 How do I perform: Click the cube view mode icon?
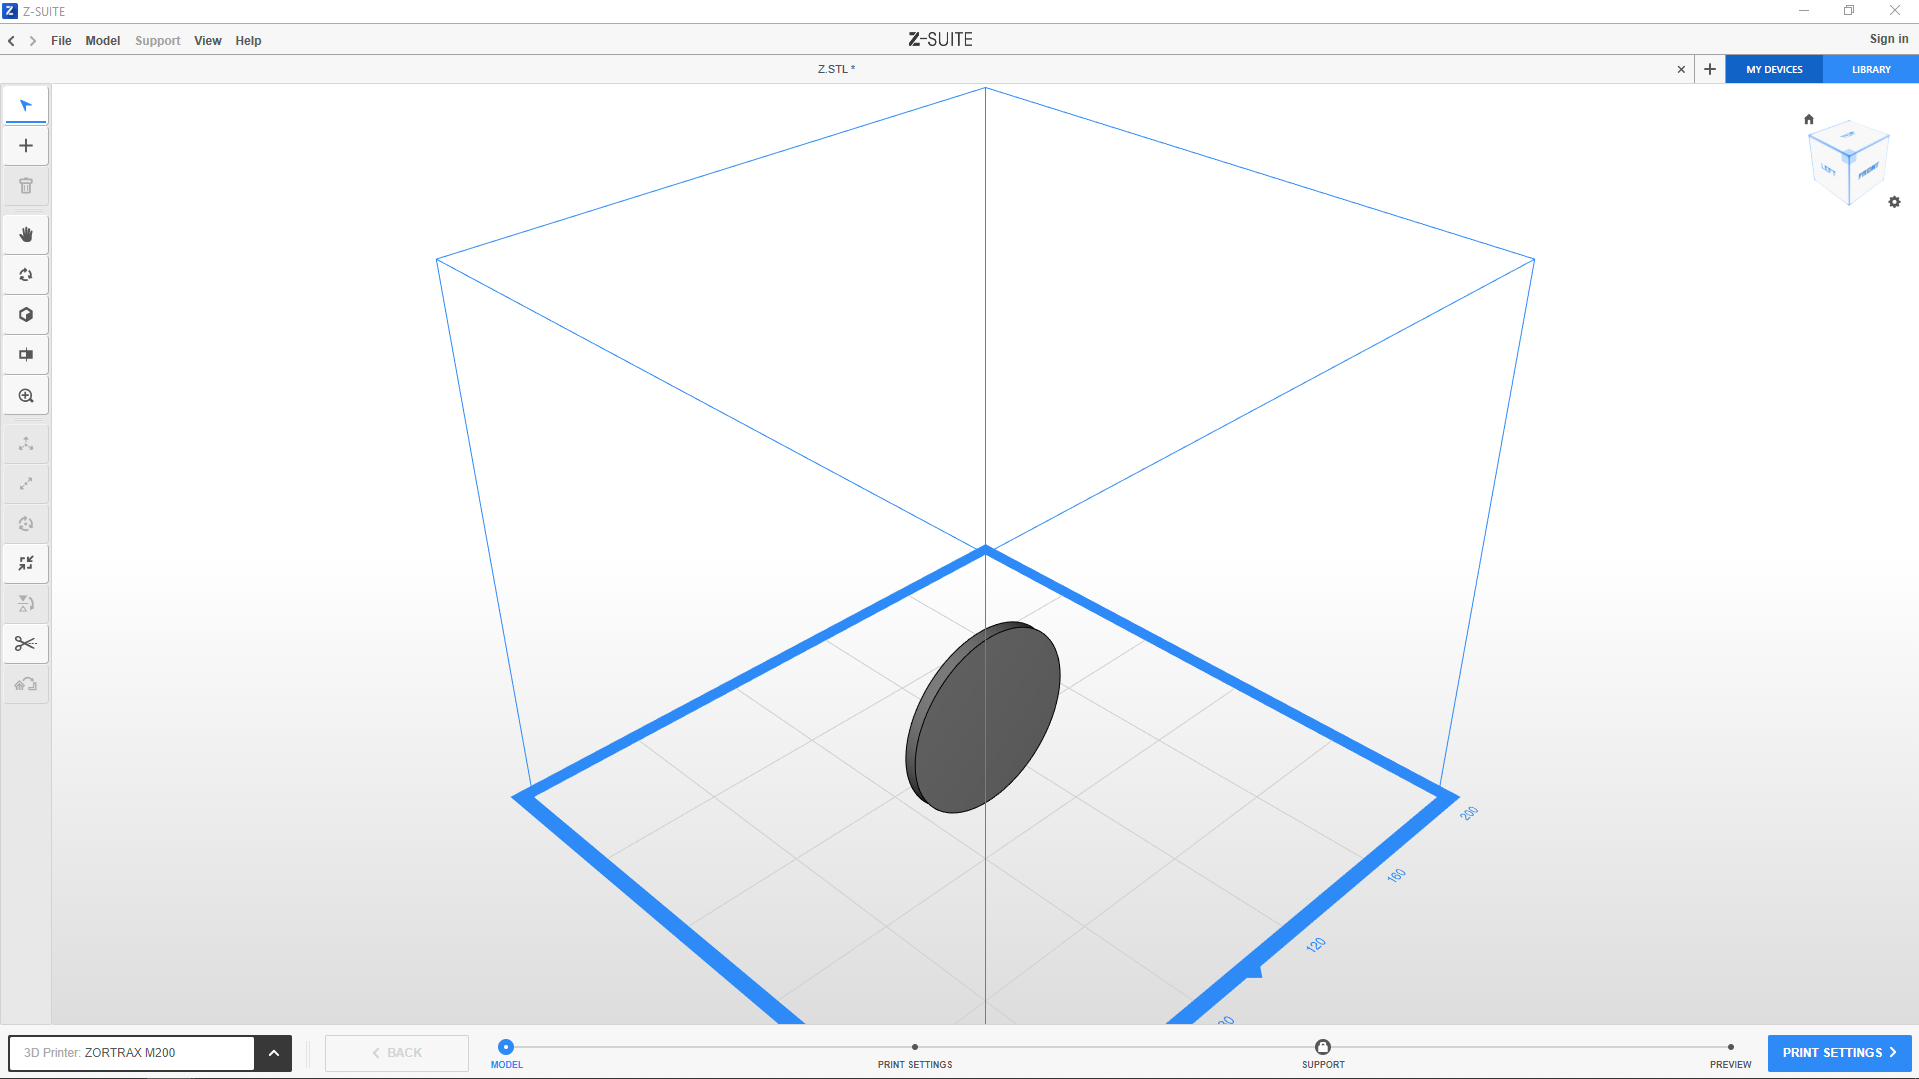pyautogui.click(x=26, y=315)
